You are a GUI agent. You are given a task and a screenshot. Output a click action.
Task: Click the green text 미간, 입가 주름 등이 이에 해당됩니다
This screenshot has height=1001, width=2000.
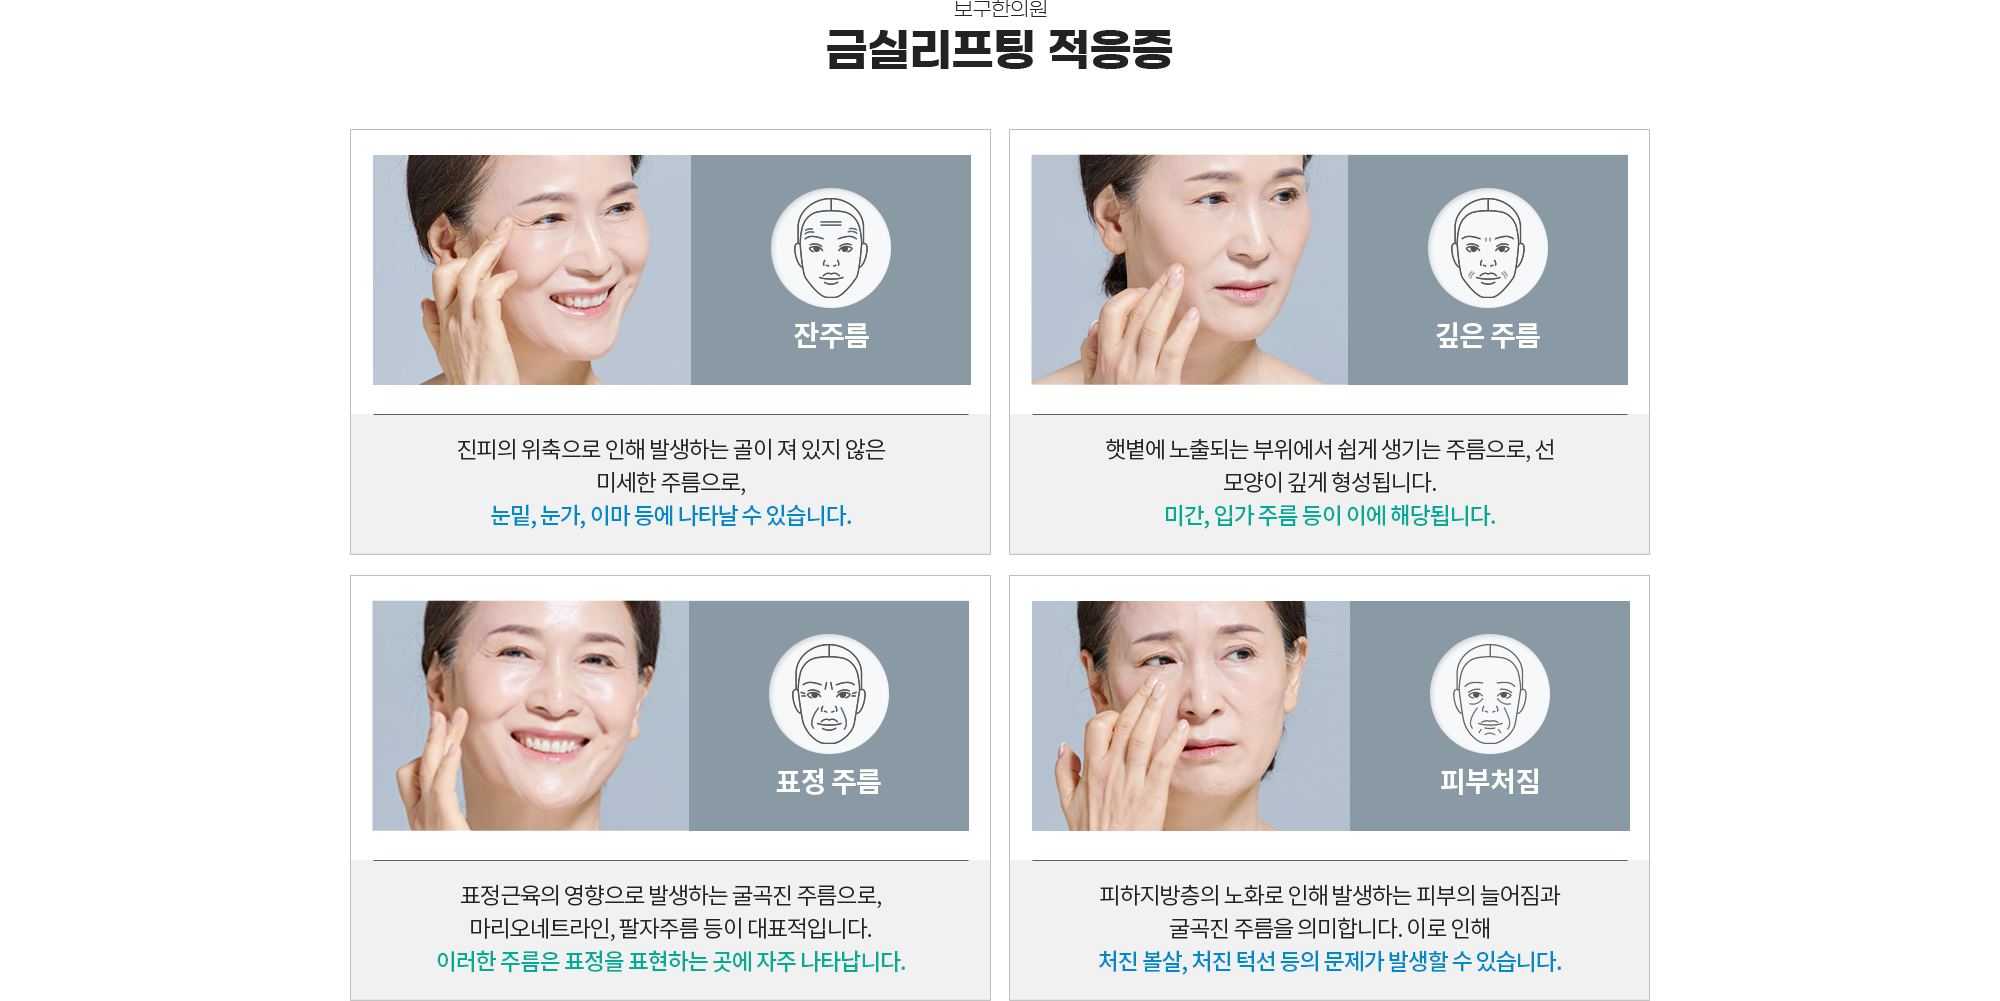point(1330,516)
